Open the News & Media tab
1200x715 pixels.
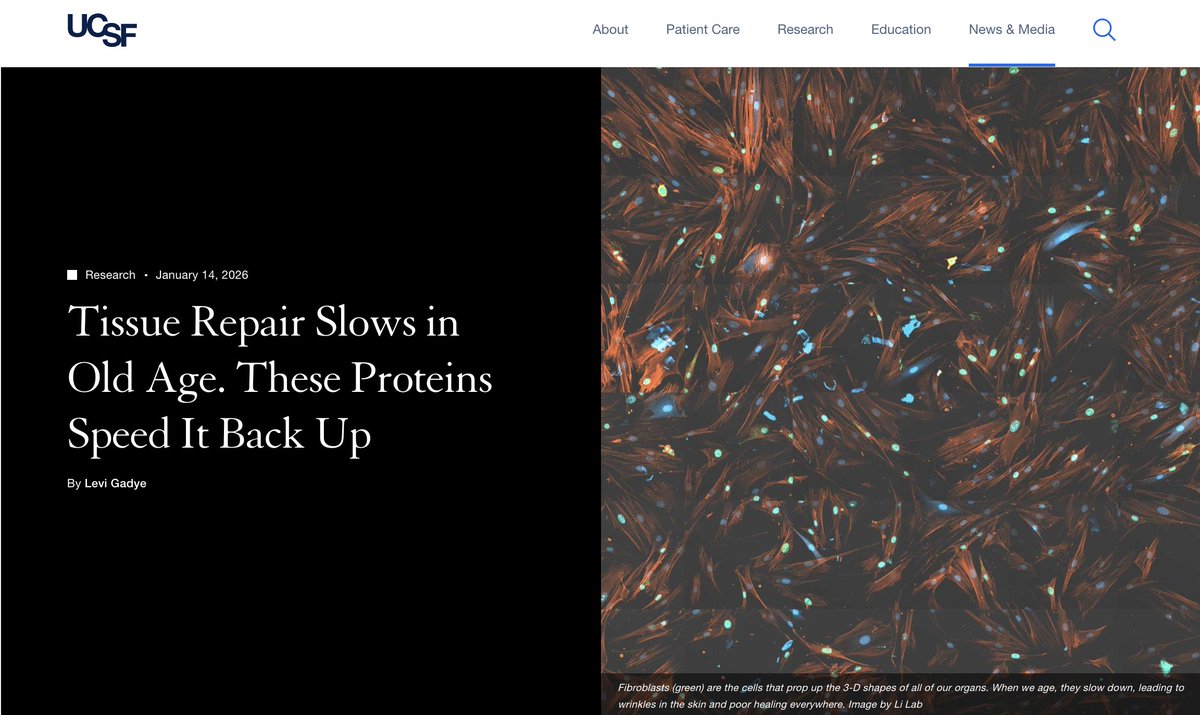pyautogui.click(x=1012, y=30)
